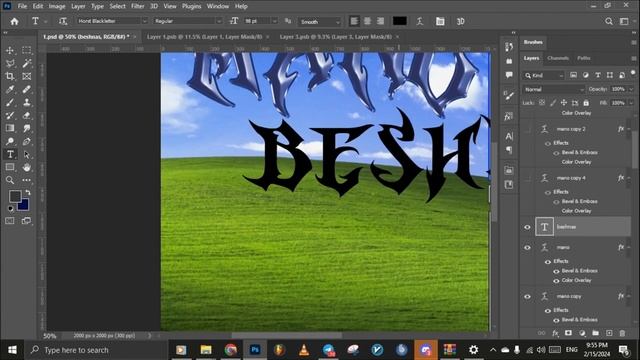Select the Path Selection tool
Image resolution: width=640 pixels, height=360 pixels.
[x=27, y=154]
